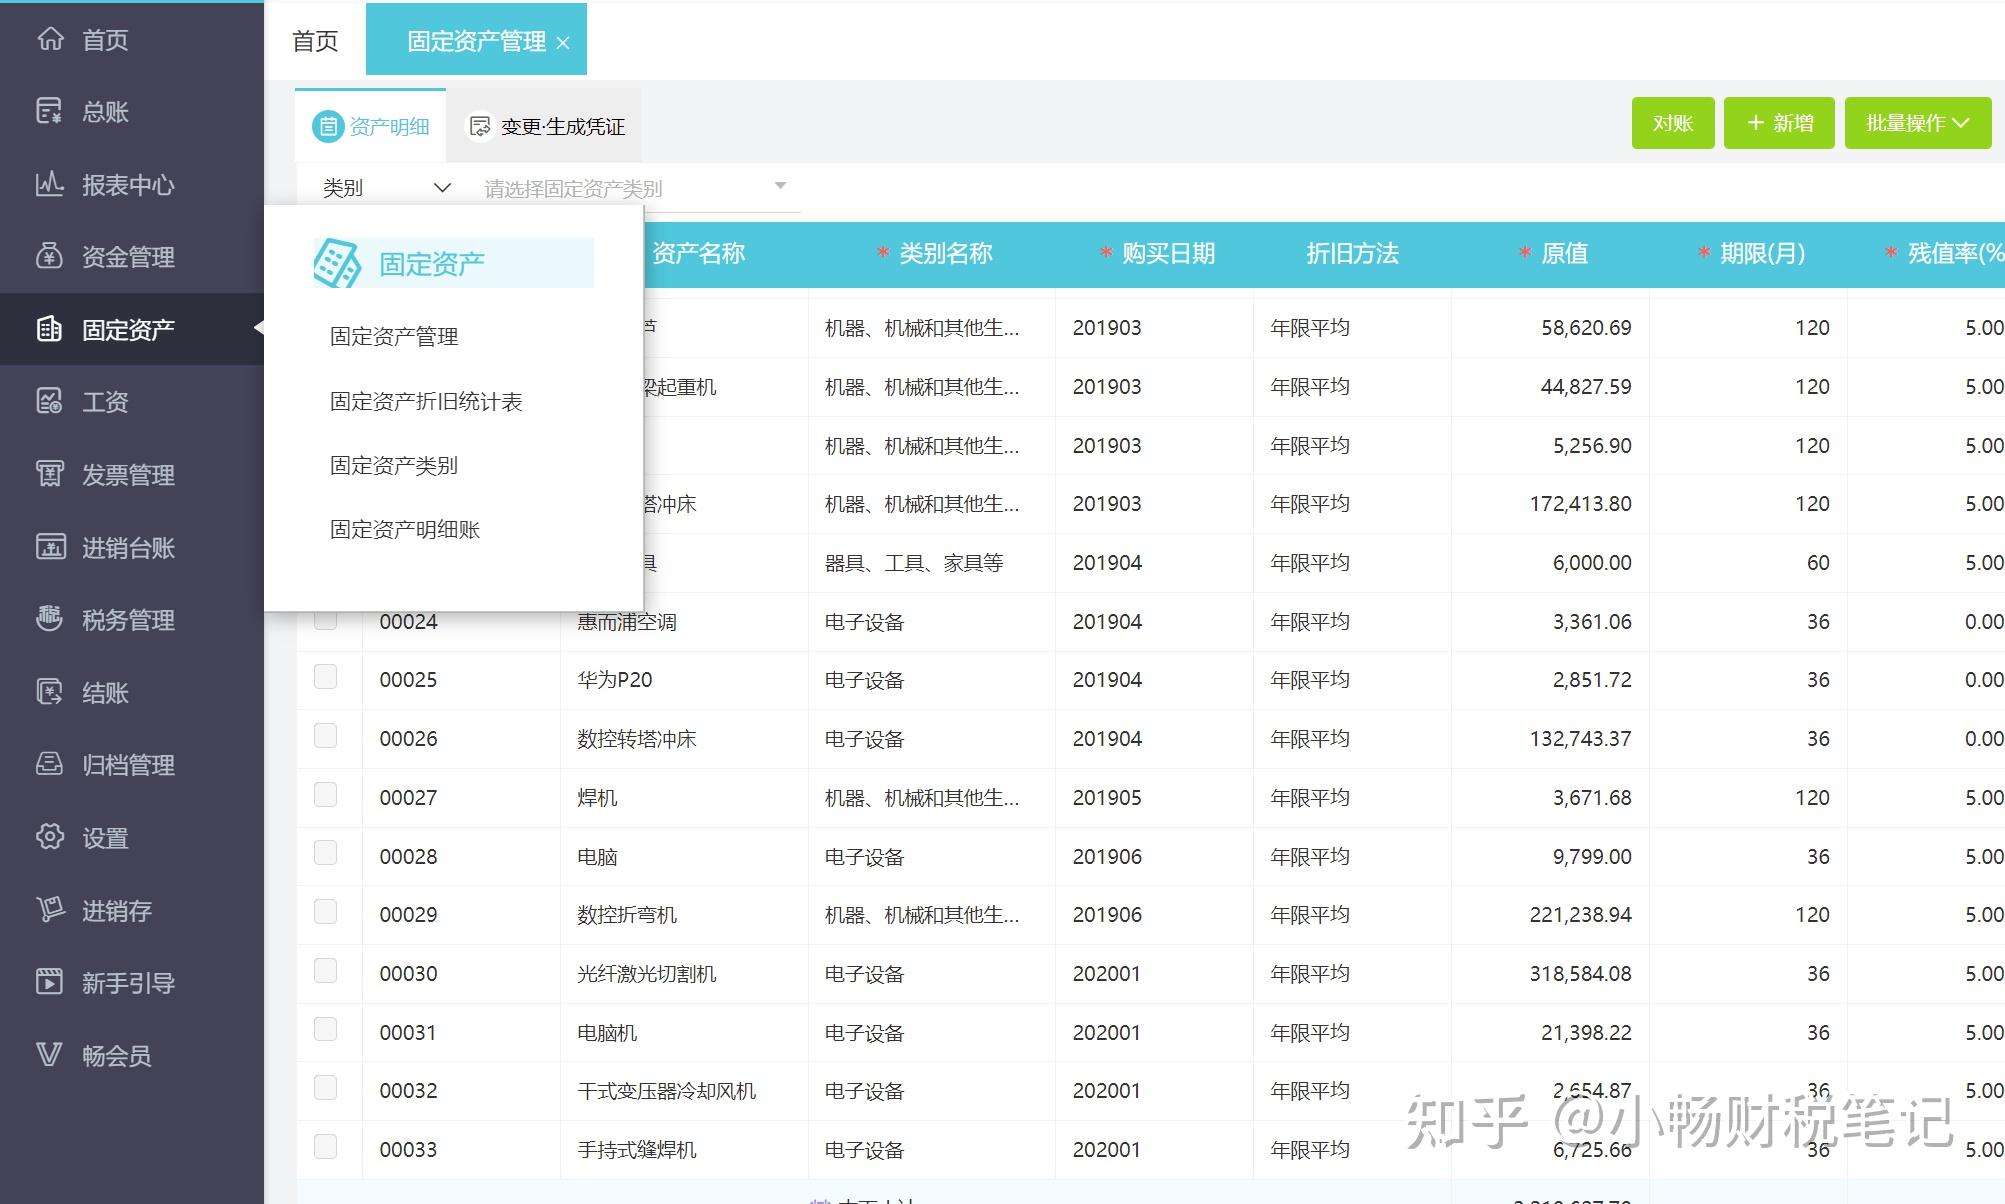Open 资金管理 money bag icon
Image resolution: width=2005 pixels, height=1204 pixels.
(50, 256)
